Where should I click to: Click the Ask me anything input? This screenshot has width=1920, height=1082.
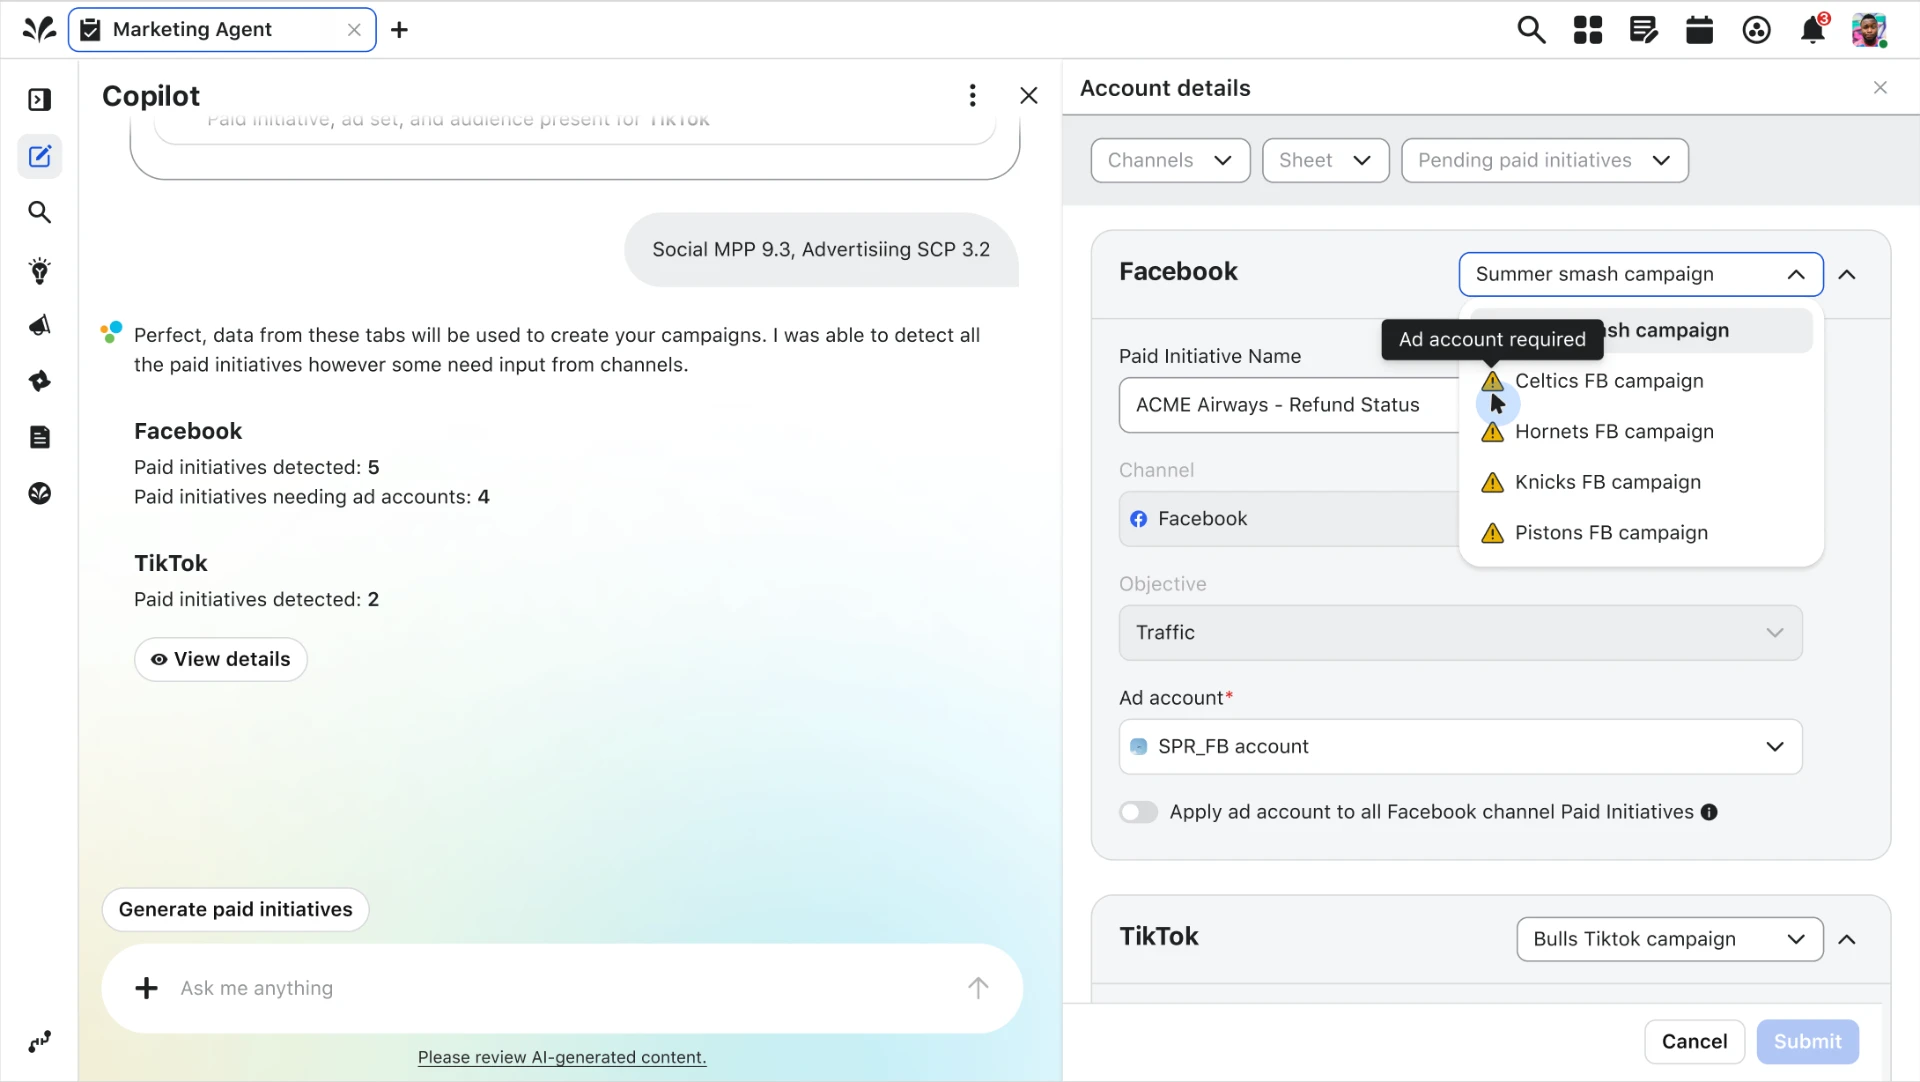click(560, 988)
